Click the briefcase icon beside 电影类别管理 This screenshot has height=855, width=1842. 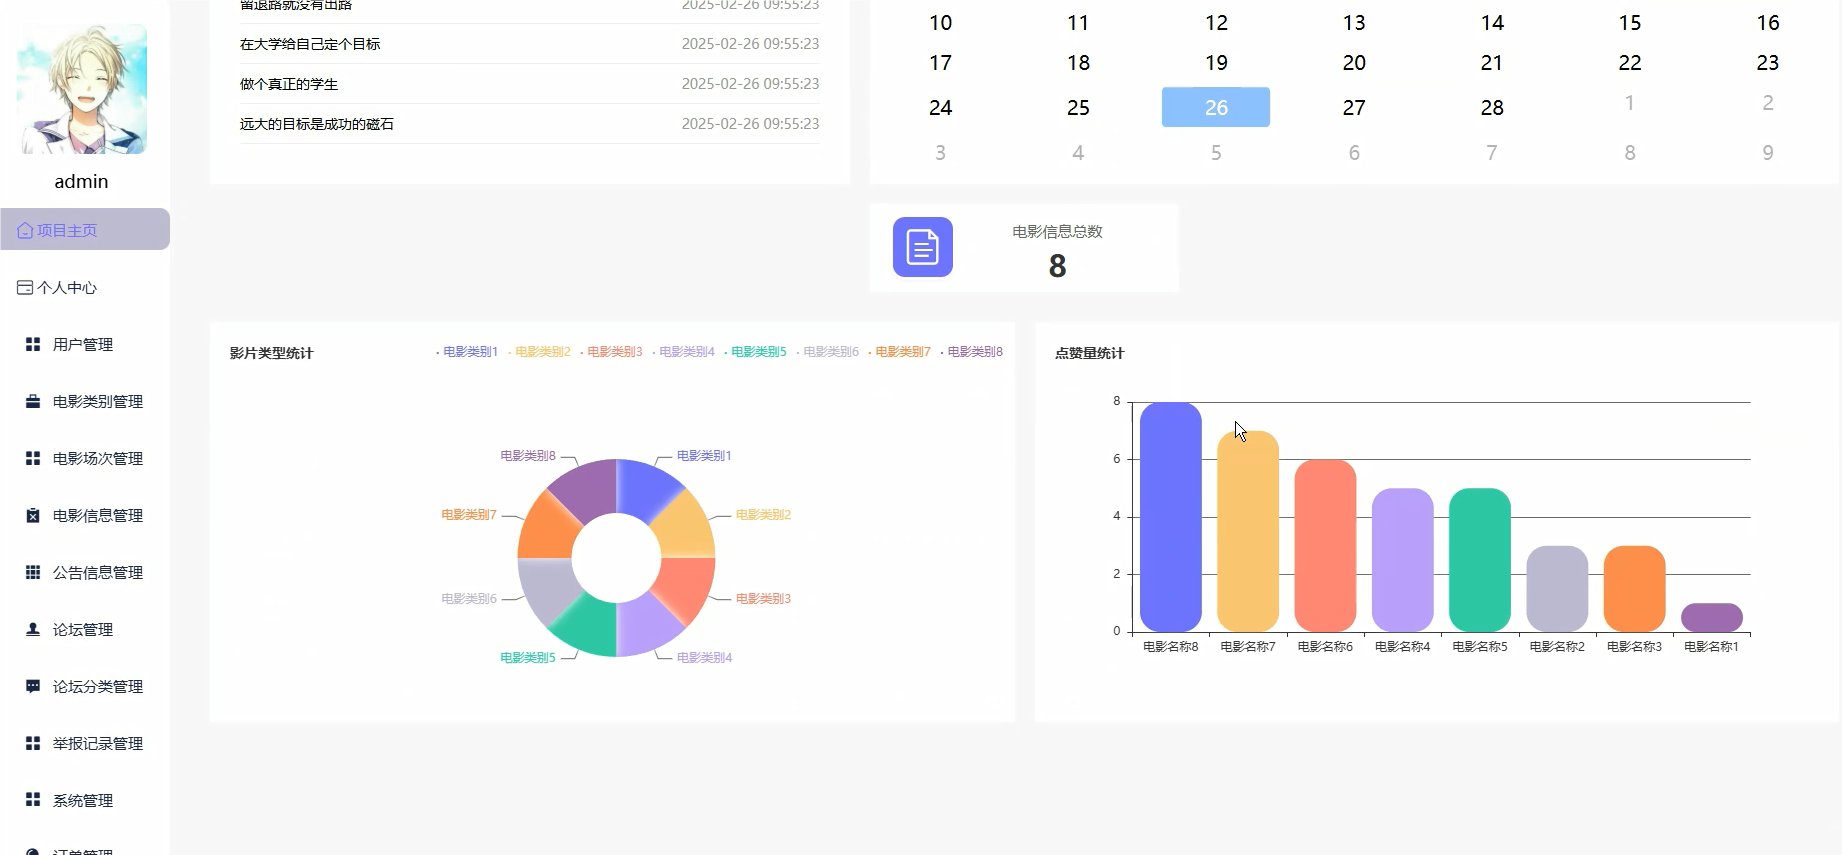pos(33,401)
